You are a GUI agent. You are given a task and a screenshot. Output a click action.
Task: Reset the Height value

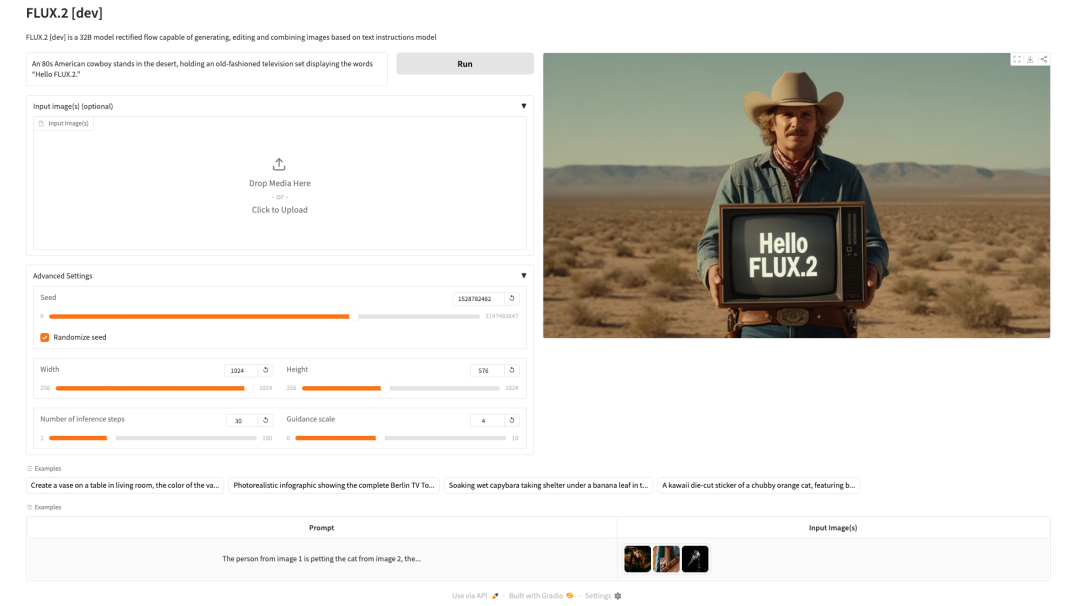[511, 370]
